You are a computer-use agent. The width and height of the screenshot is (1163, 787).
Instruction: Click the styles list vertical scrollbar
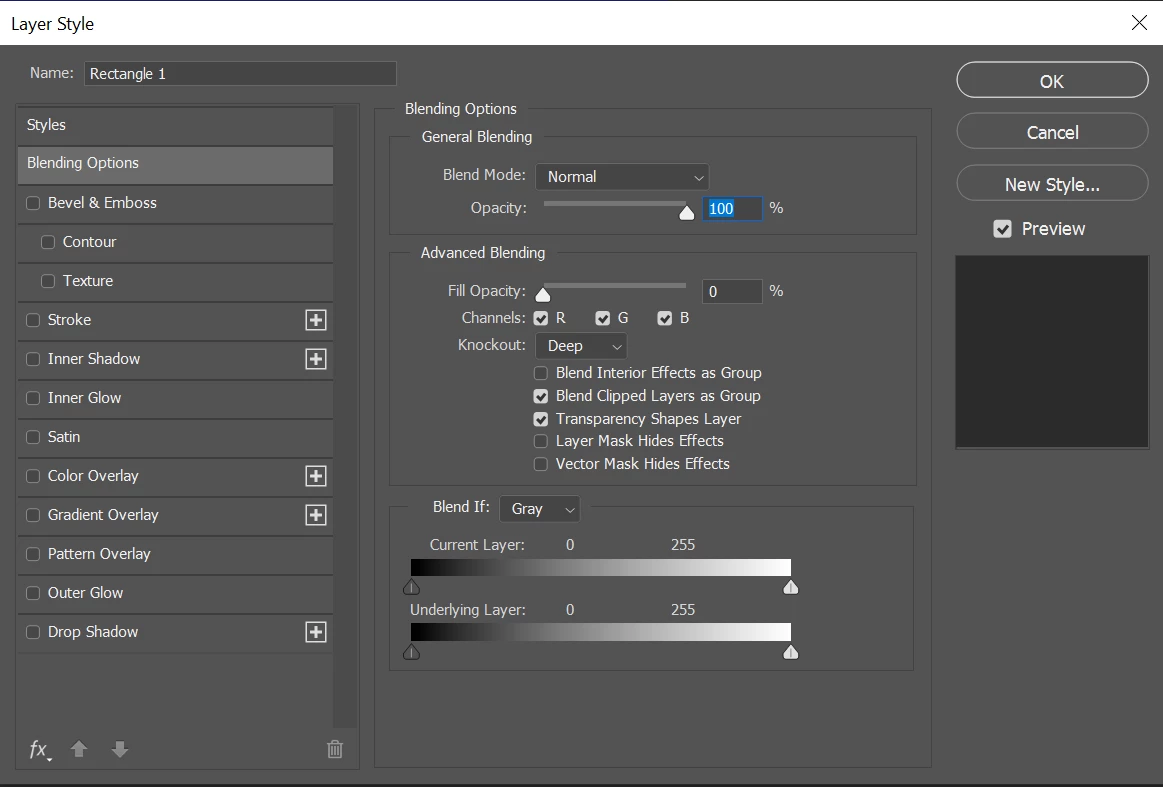coord(345,417)
